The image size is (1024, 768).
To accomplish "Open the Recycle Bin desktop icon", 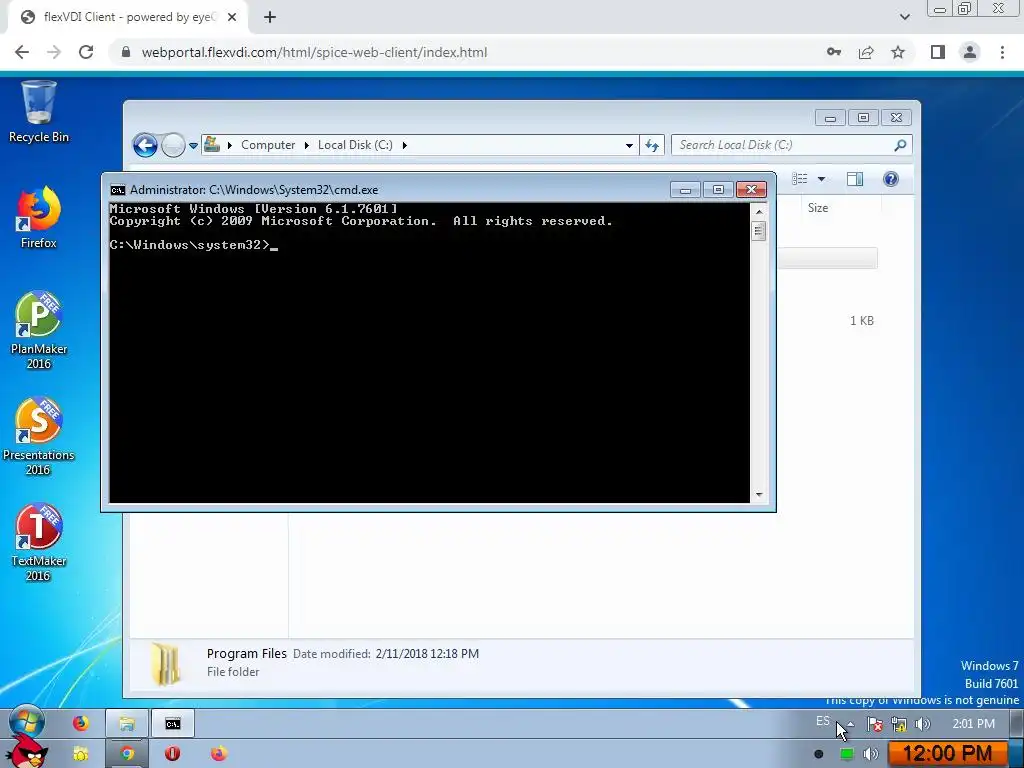I will click(x=39, y=111).
